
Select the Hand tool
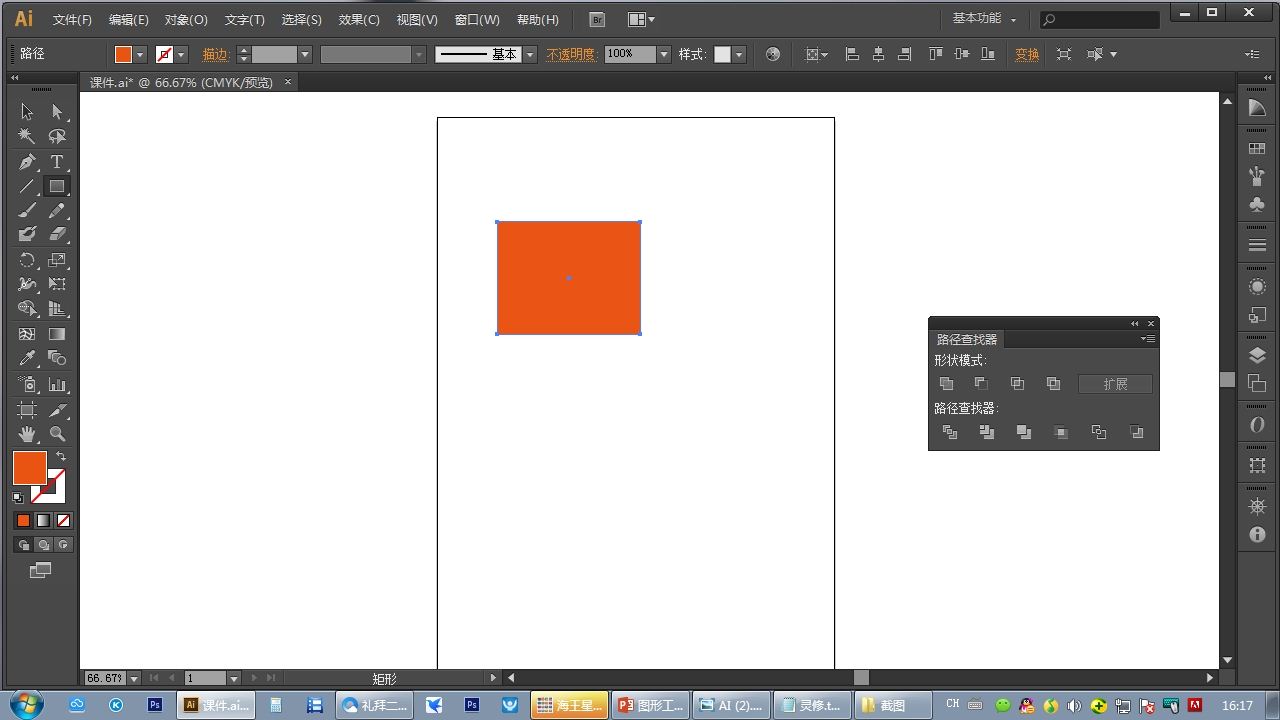[x=27, y=434]
